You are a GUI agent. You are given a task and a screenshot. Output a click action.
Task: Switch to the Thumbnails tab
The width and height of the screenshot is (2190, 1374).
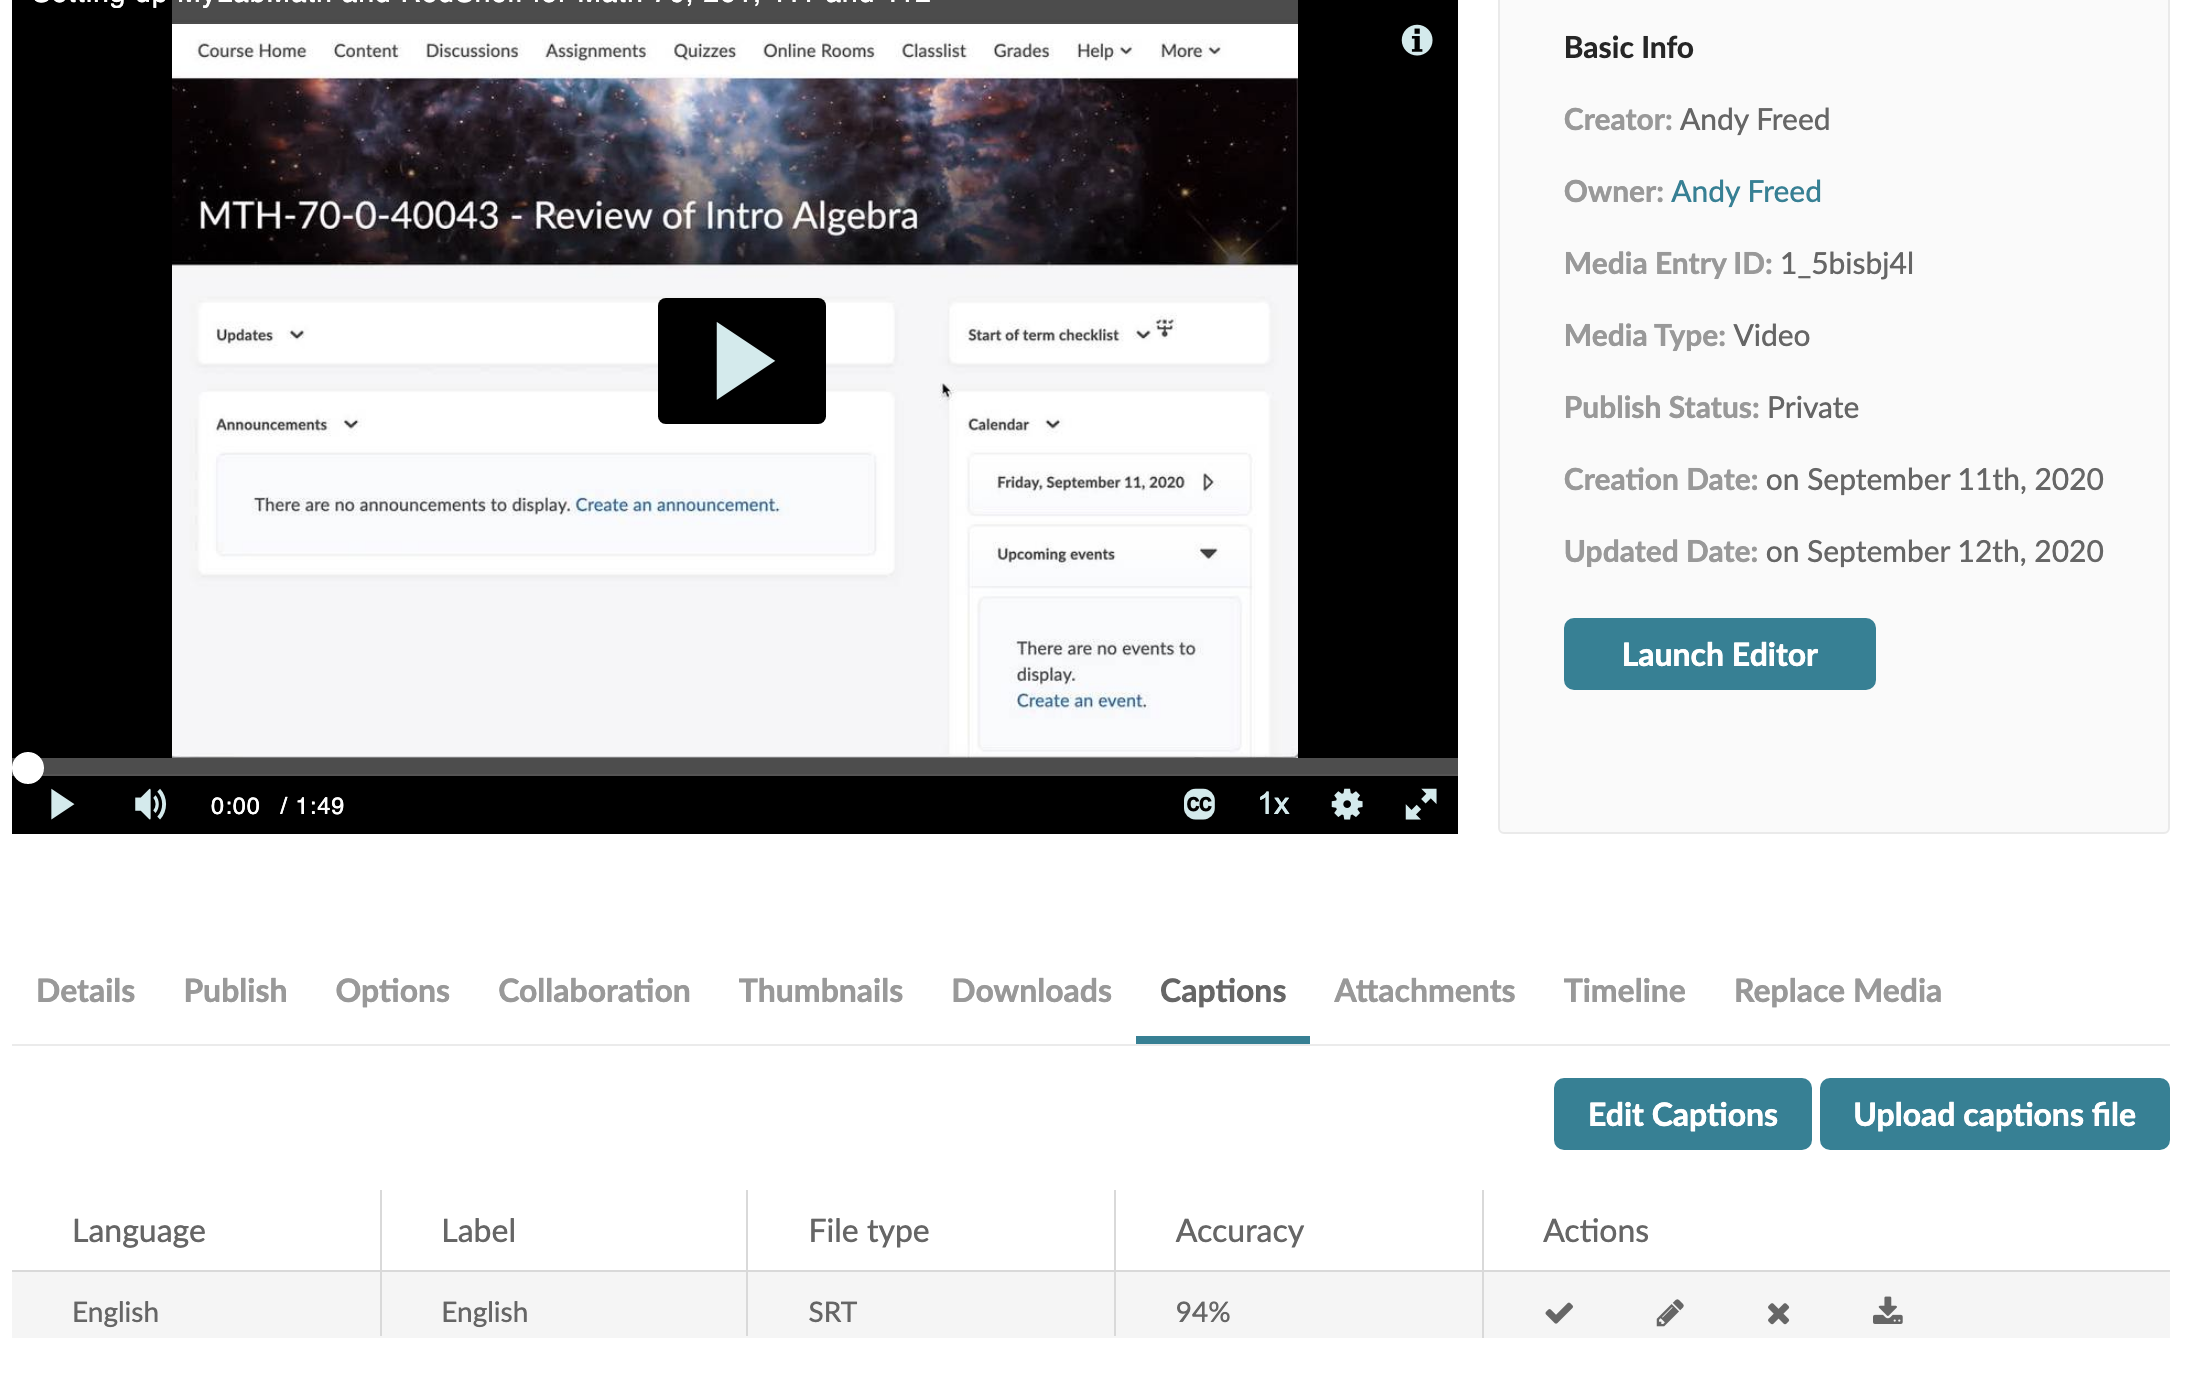[x=820, y=991]
